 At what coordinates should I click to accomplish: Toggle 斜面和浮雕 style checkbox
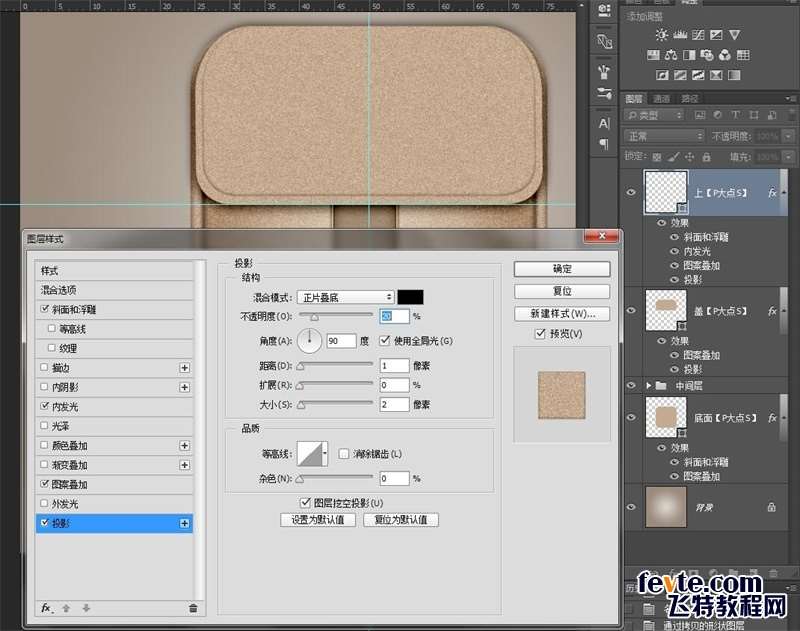[44, 309]
